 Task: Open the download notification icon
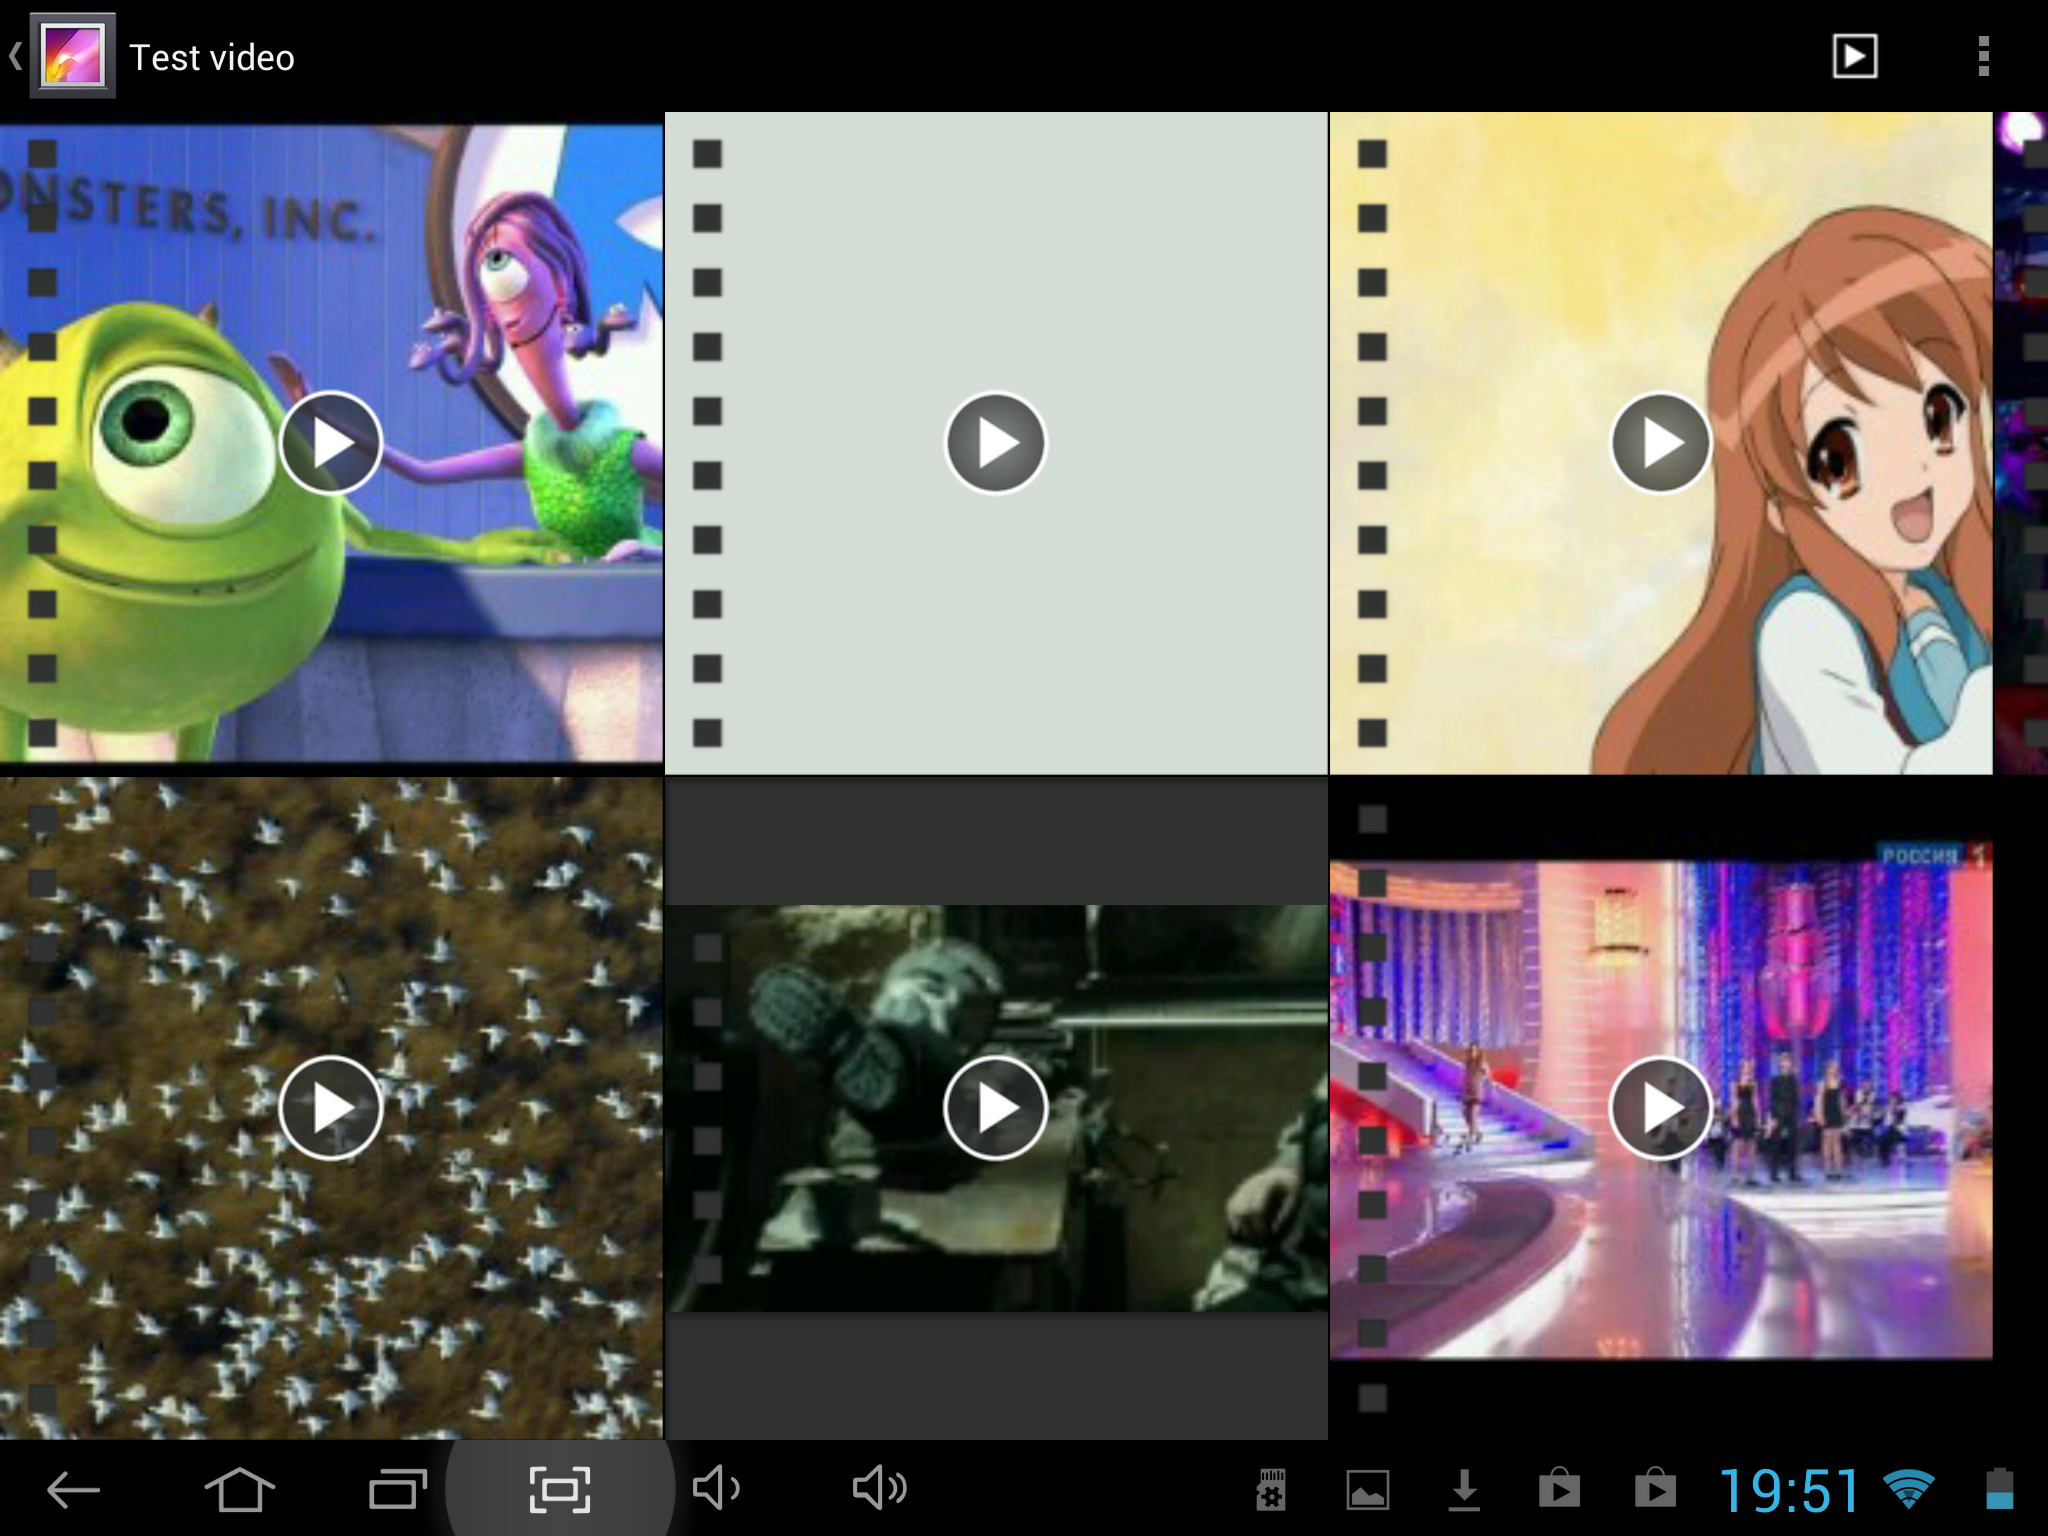point(1464,1490)
